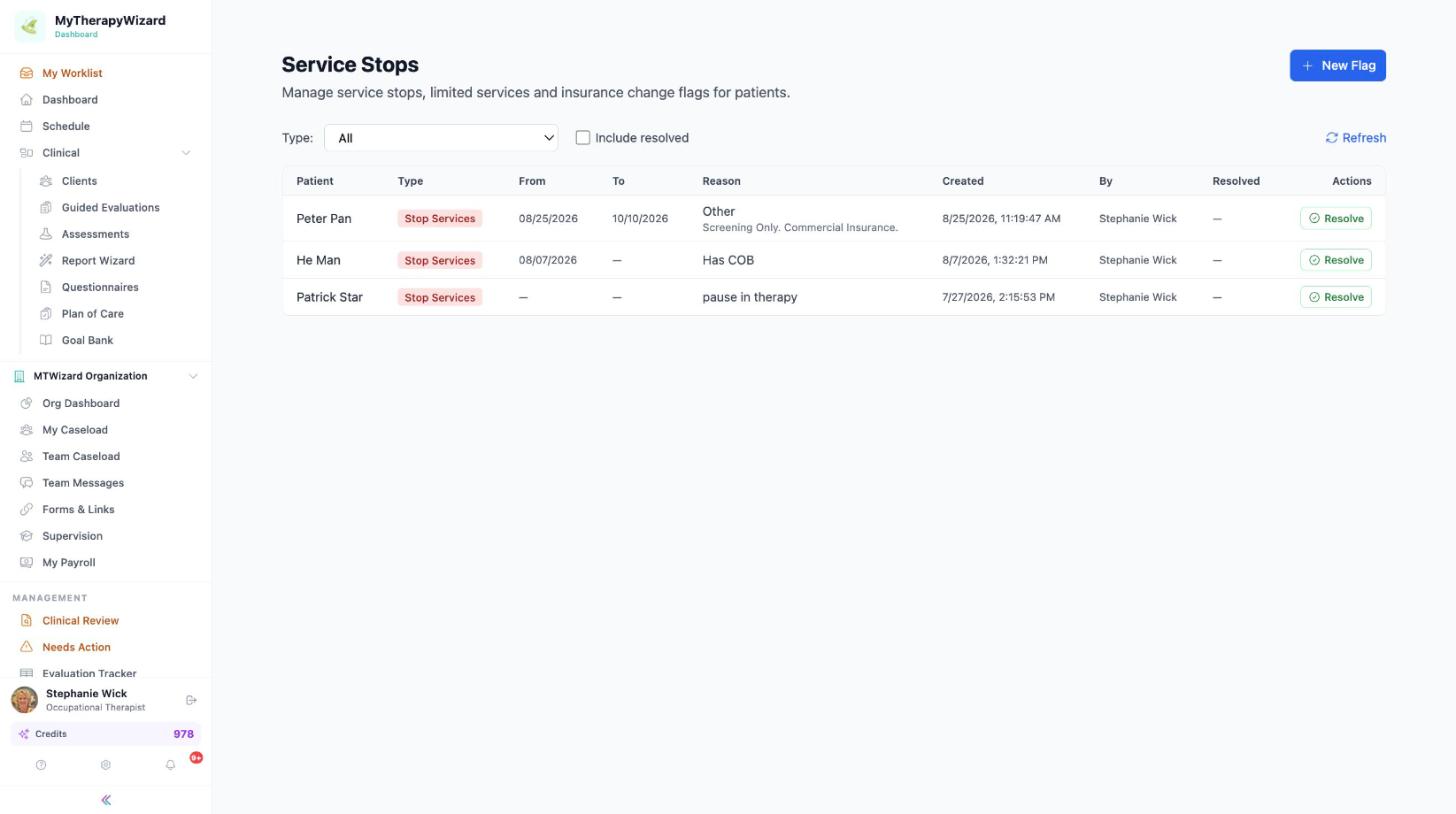The width and height of the screenshot is (1456, 814).
Task: Click the Patrick Star patient name
Action: click(x=329, y=297)
